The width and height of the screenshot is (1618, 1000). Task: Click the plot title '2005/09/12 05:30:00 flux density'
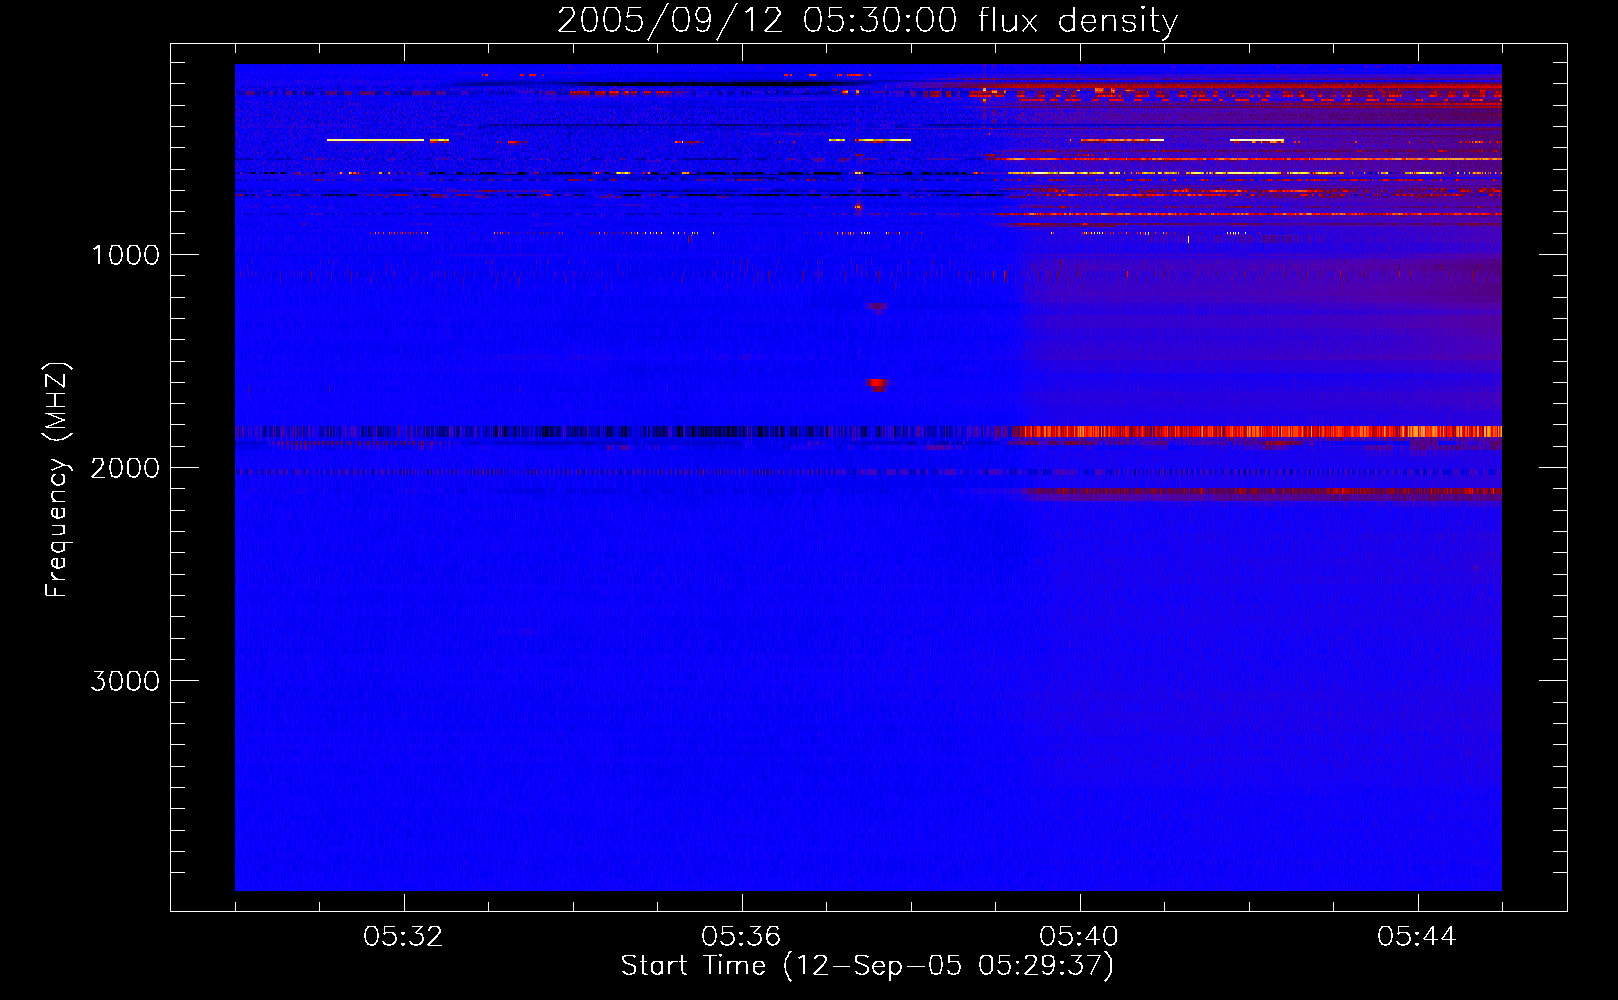[x=867, y=21]
